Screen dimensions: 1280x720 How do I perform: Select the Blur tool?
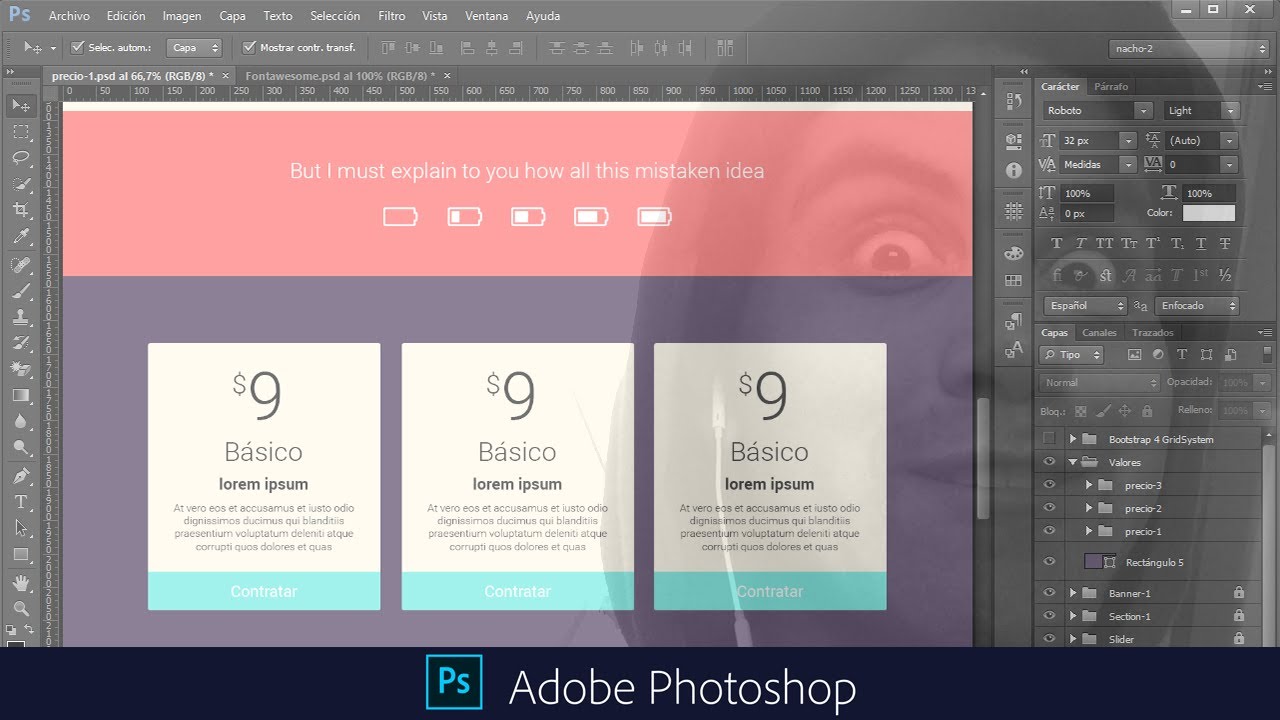pos(21,421)
